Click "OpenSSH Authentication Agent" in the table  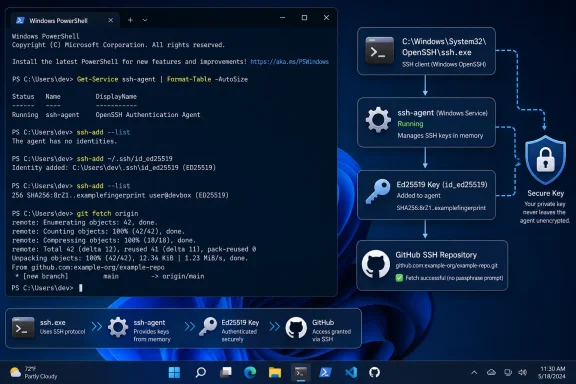pos(148,115)
